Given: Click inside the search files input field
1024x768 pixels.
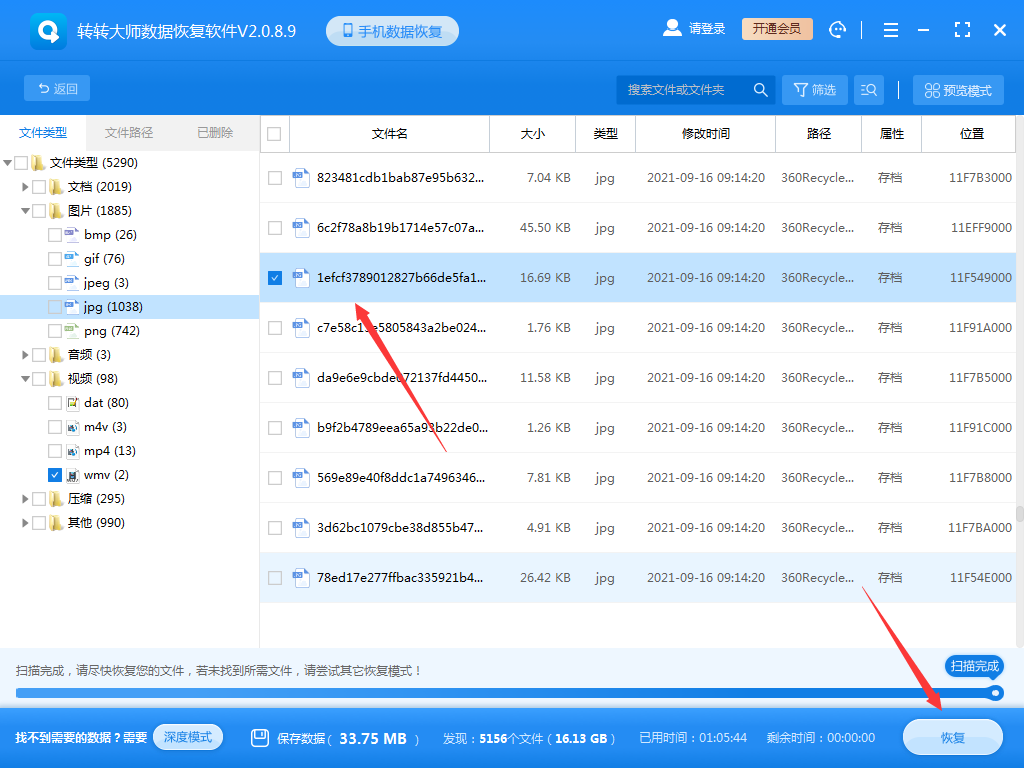Looking at the screenshot, I should [x=680, y=89].
